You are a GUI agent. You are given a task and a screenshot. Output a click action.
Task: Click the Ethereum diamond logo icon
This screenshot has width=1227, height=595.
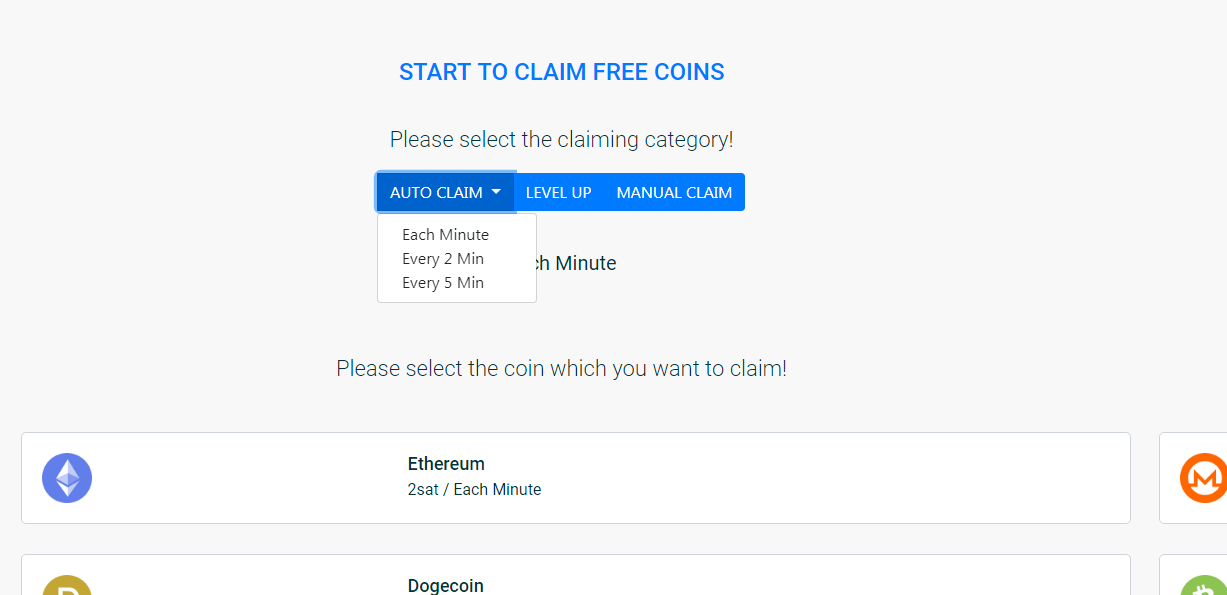tap(67, 478)
